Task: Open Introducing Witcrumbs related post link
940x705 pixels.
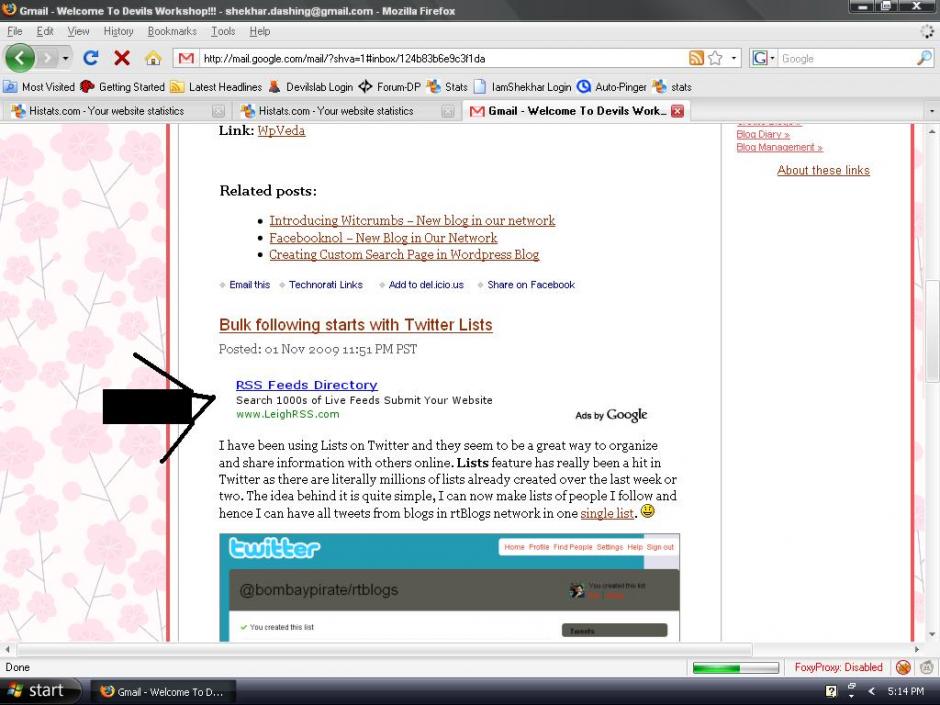Action: tap(412, 221)
